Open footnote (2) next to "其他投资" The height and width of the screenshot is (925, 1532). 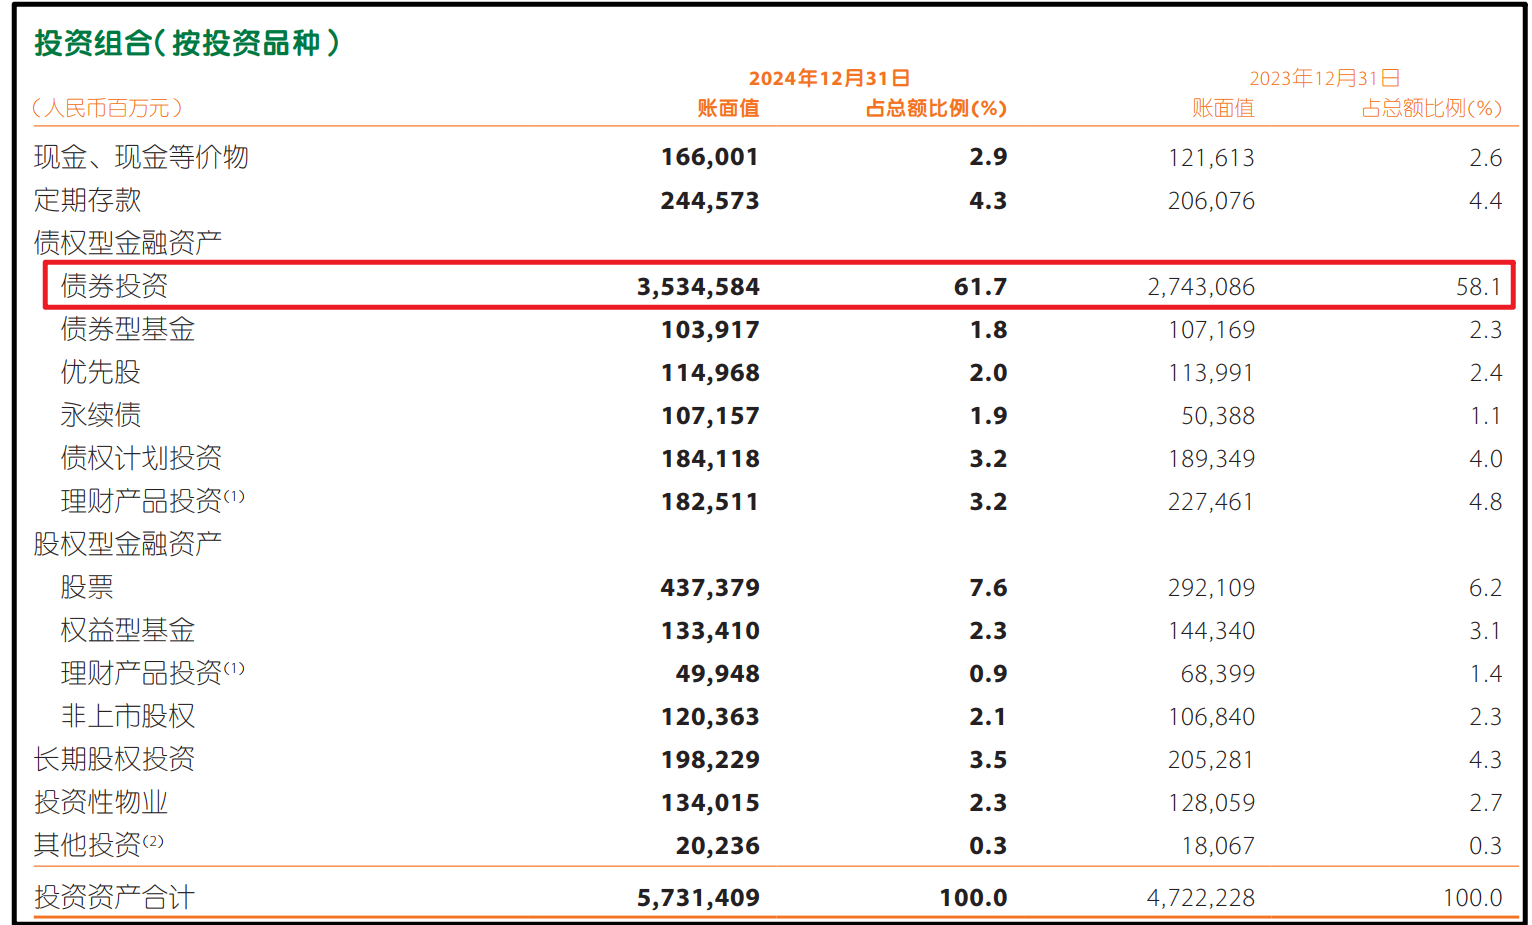[x=153, y=841]
